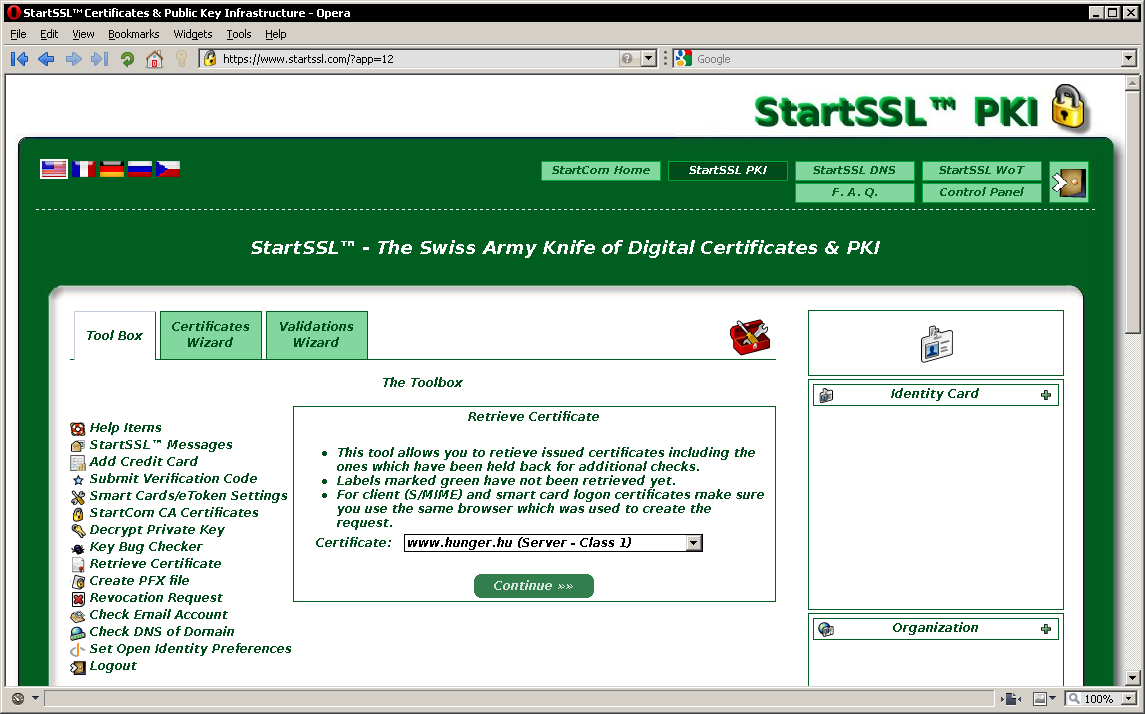The width and height of the screenshot is (1145, 714).
Task: Click the exit door icon in header
Action: [1069, 182]
